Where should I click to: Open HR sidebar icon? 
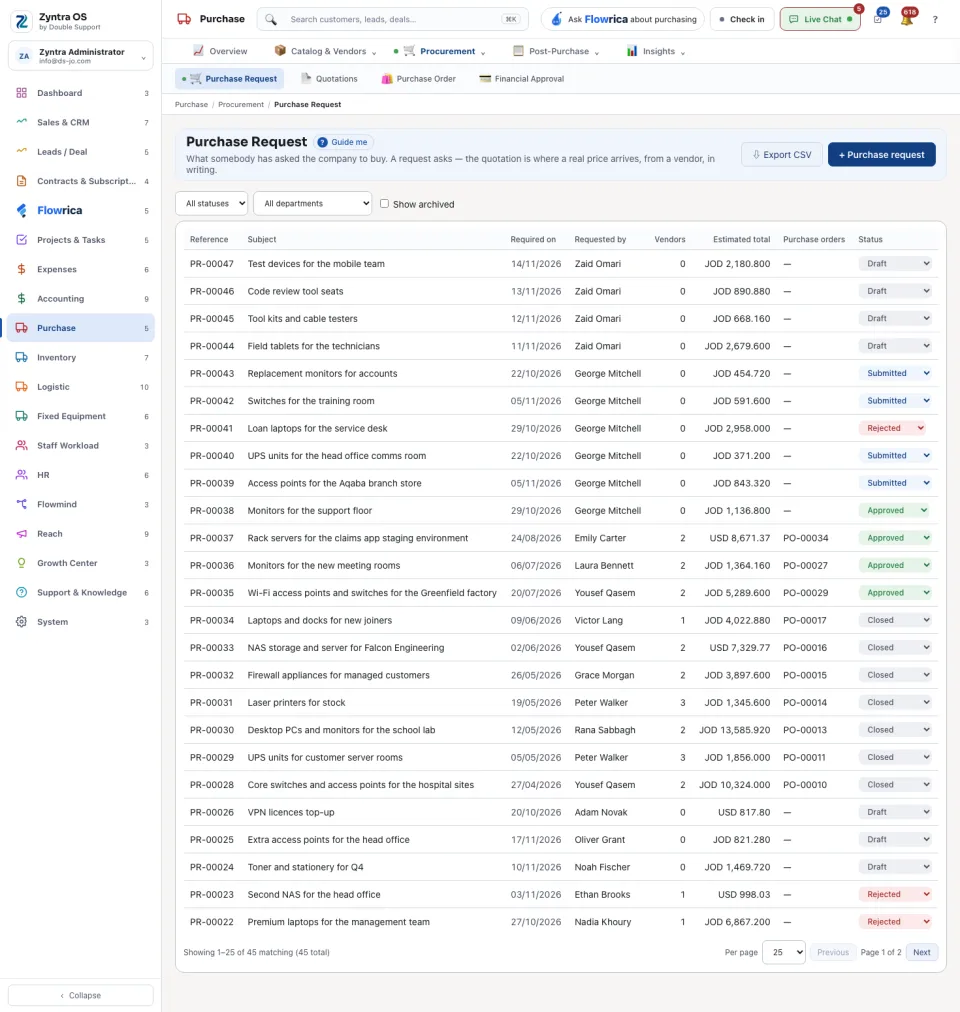21,474
